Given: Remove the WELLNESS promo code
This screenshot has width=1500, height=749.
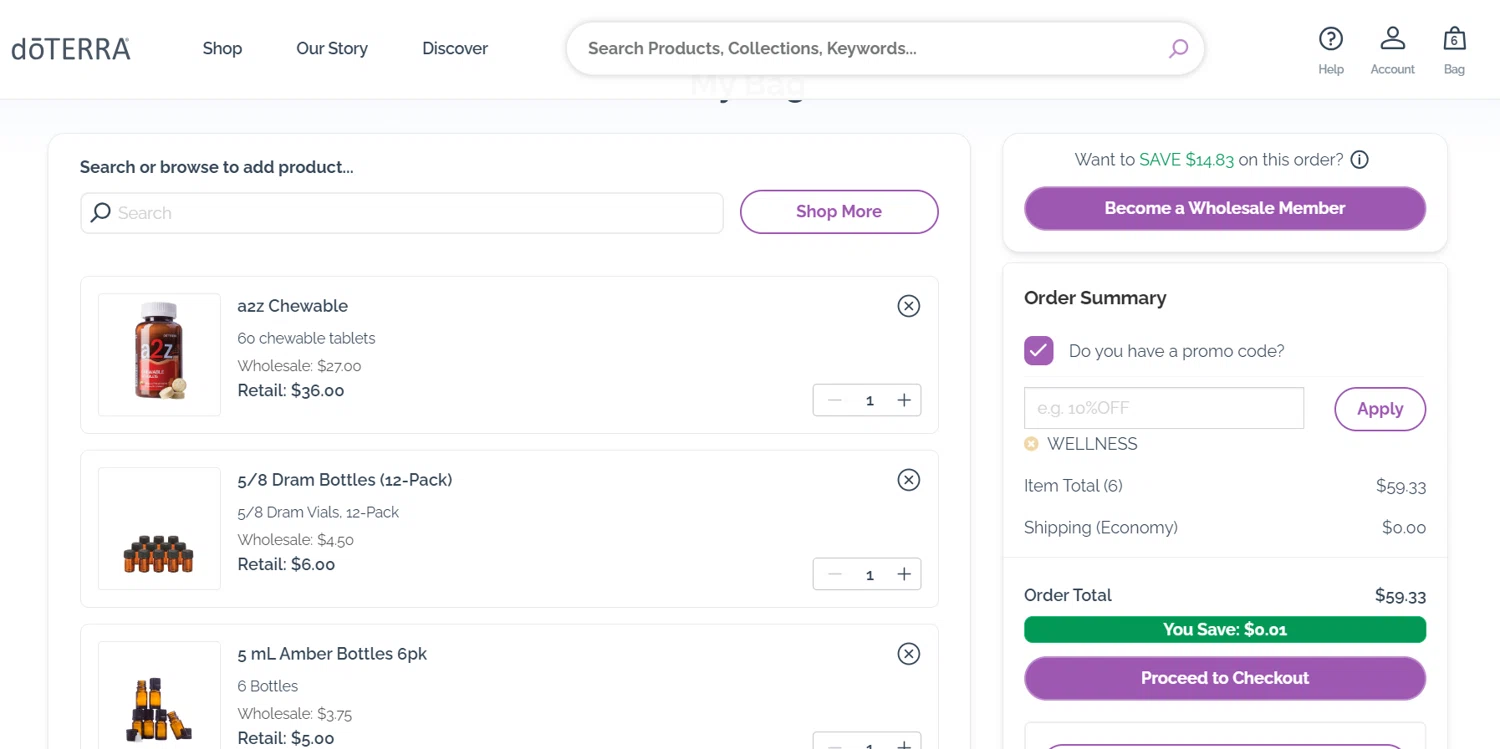Looking at the screenshot, I should click(x=1031, y=444).
